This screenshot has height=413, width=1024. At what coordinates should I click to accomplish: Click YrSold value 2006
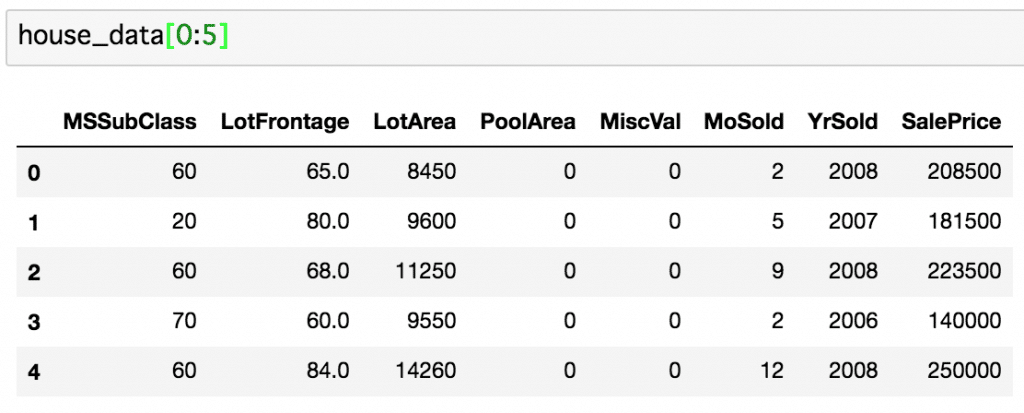tap(854, 321)
